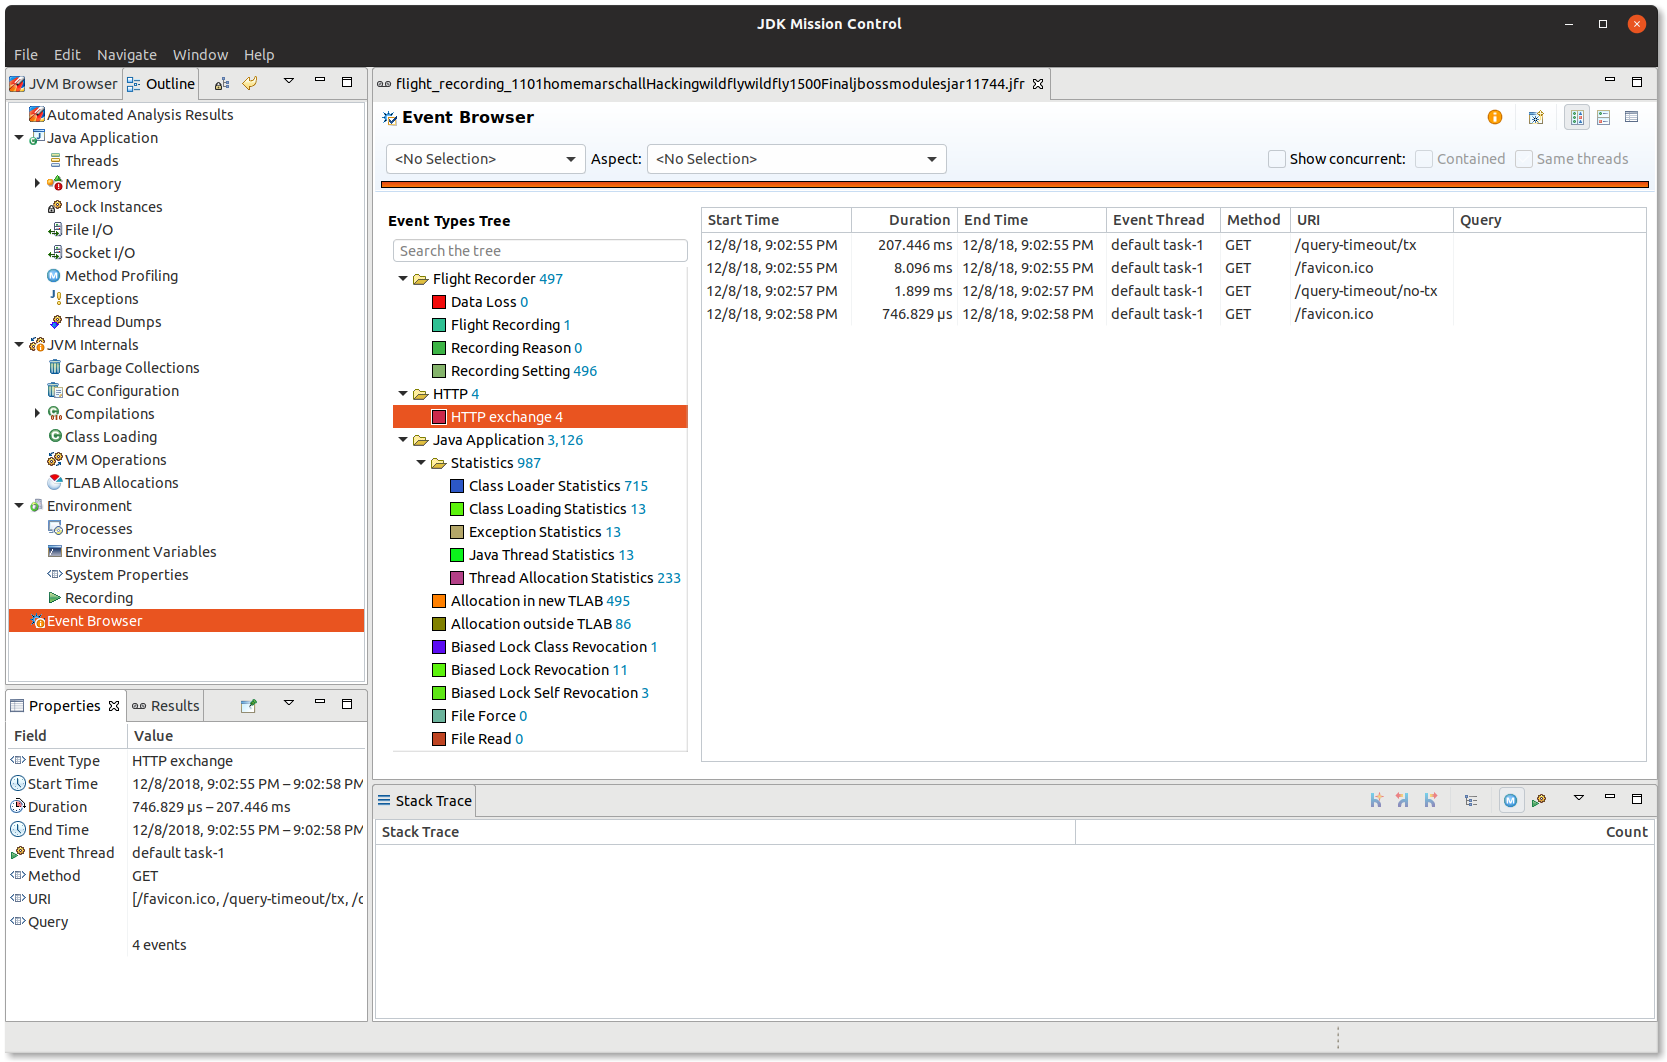This screenshot has height=1062, width=1667.
Task: Switch to the Results tab
Action: coord(166,706)
